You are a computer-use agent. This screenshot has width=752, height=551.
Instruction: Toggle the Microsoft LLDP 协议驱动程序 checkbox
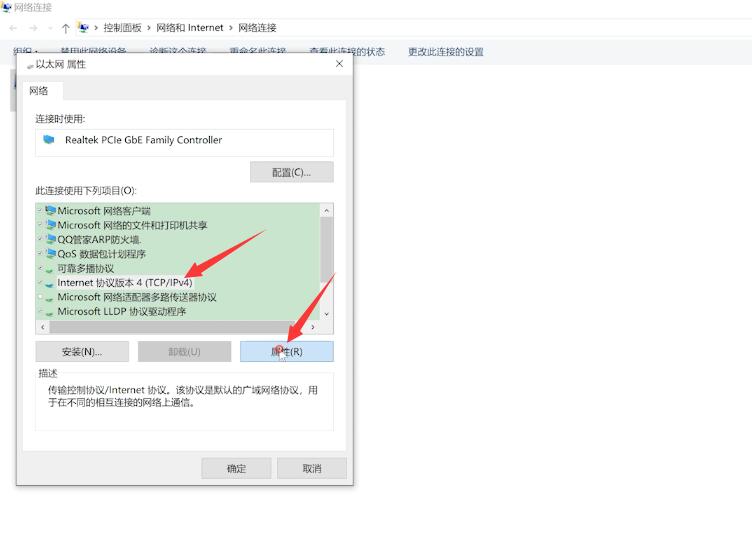(x=40, y=311)
